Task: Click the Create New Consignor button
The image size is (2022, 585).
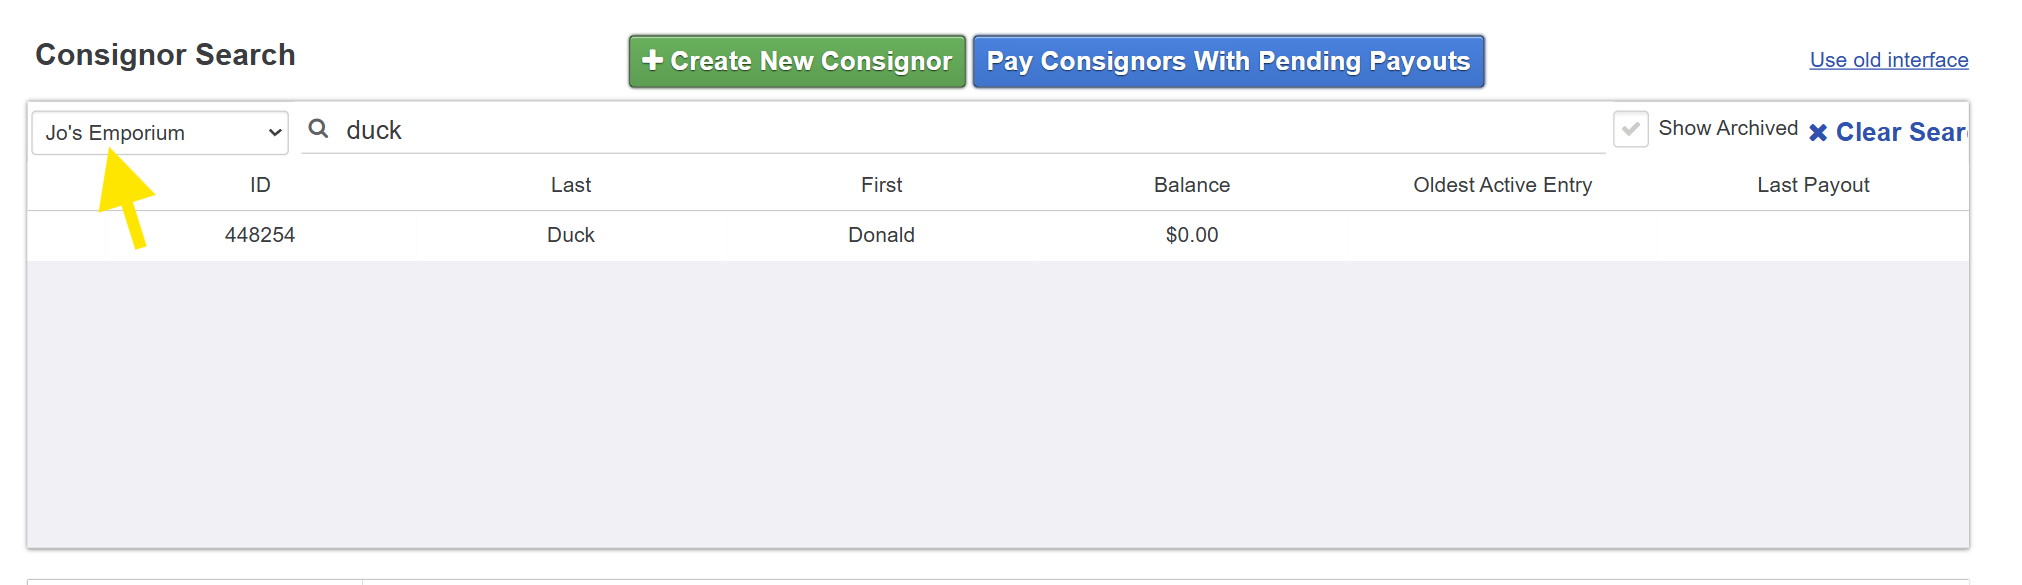Action: 797,61
